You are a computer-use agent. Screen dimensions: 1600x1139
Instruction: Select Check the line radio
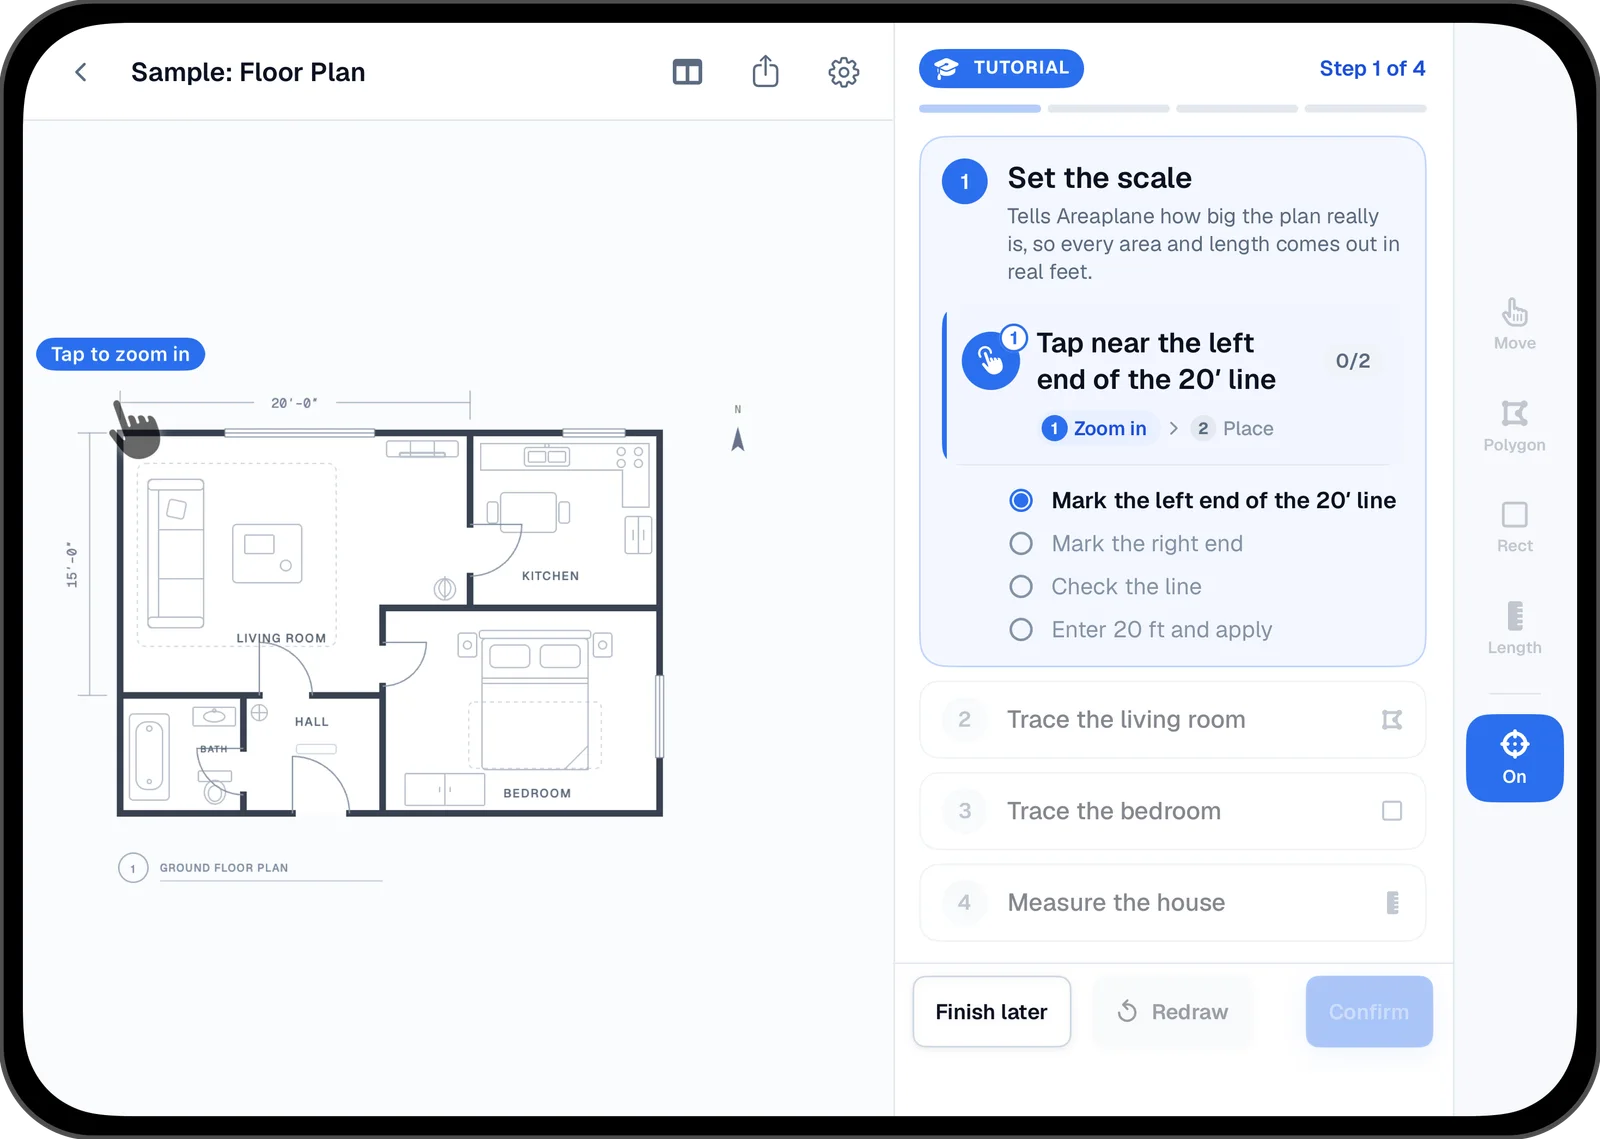point(1021,586)
